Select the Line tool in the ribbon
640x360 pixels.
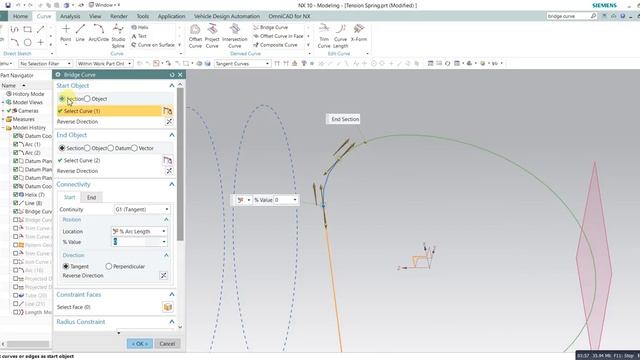tap(80, 33)
